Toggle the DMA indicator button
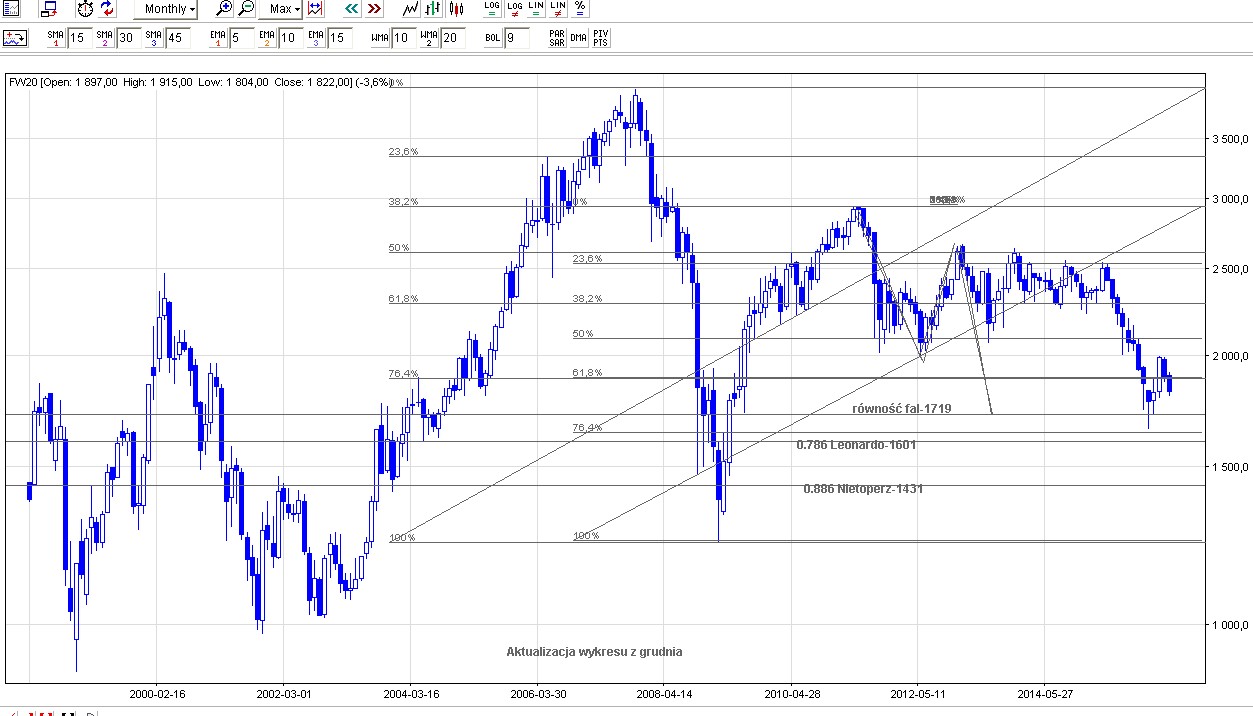Screen dimensions: 1253x716 (x=579, y=38)
